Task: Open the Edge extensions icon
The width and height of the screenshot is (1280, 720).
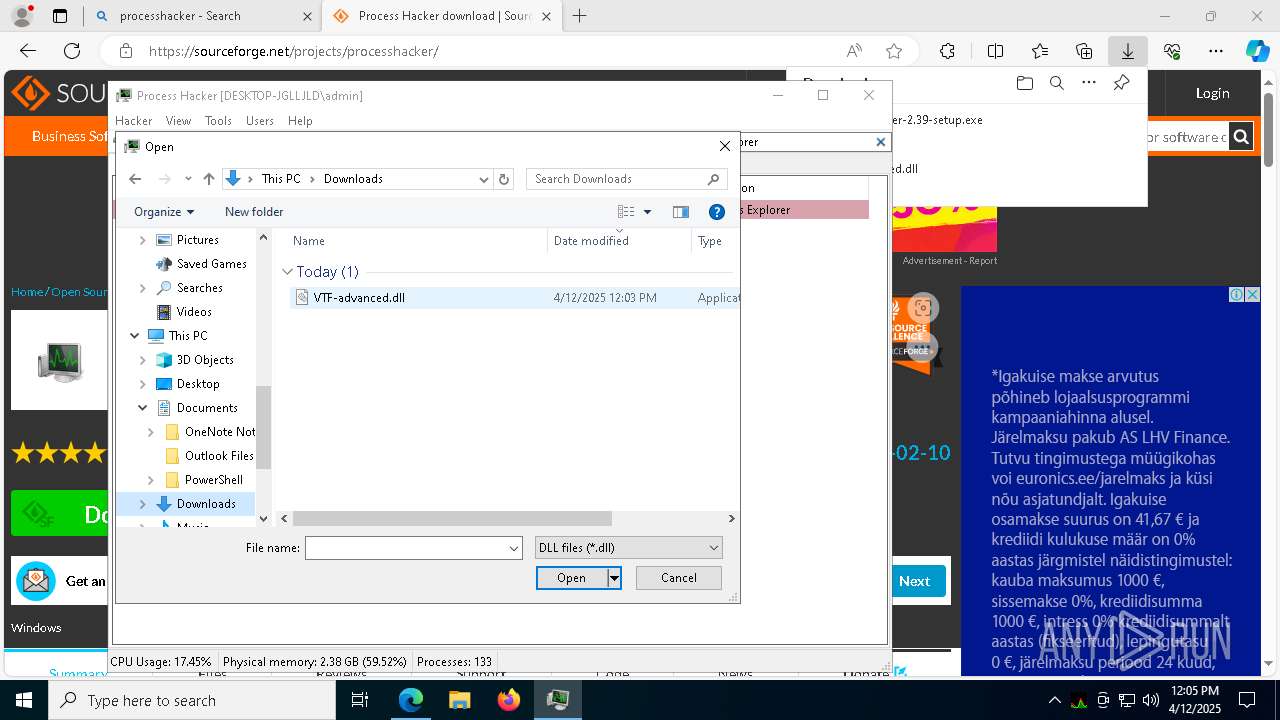Action: coord(947,51)
